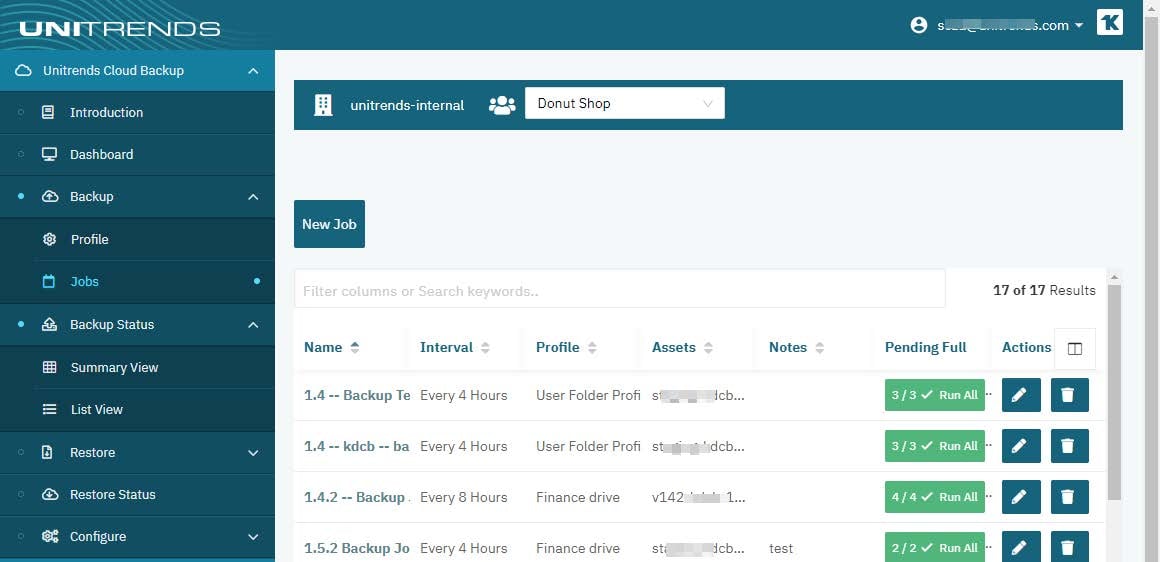Run All for 1.5.2 Backup Jo job
1160x562 pixels.
click(935, 547)
